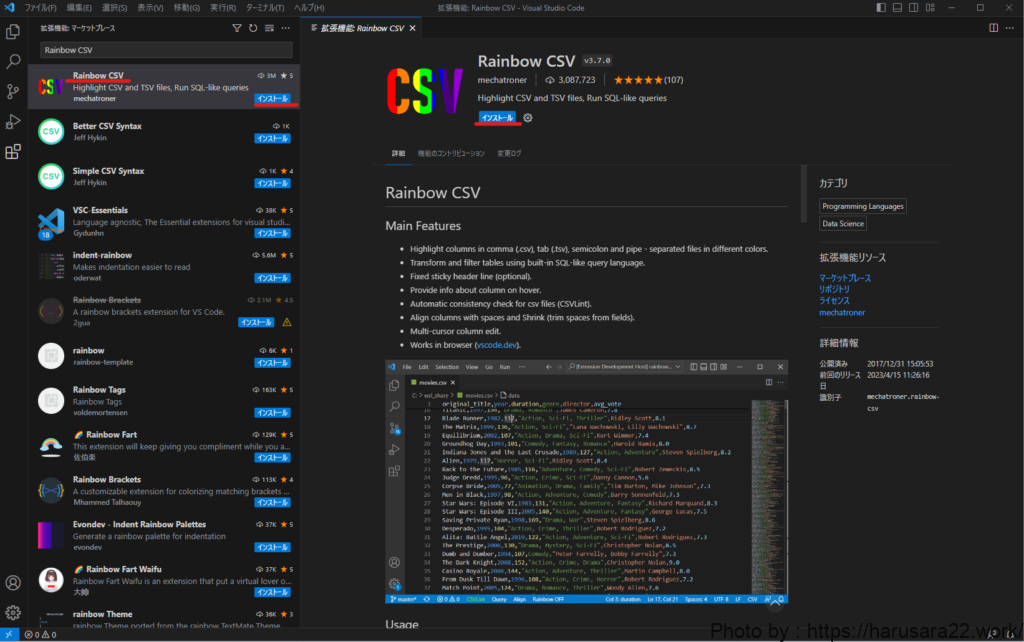This screenshot has height=642, width=1024.
Task: Open the Search view in activity bar
Action: coord(14,62)
